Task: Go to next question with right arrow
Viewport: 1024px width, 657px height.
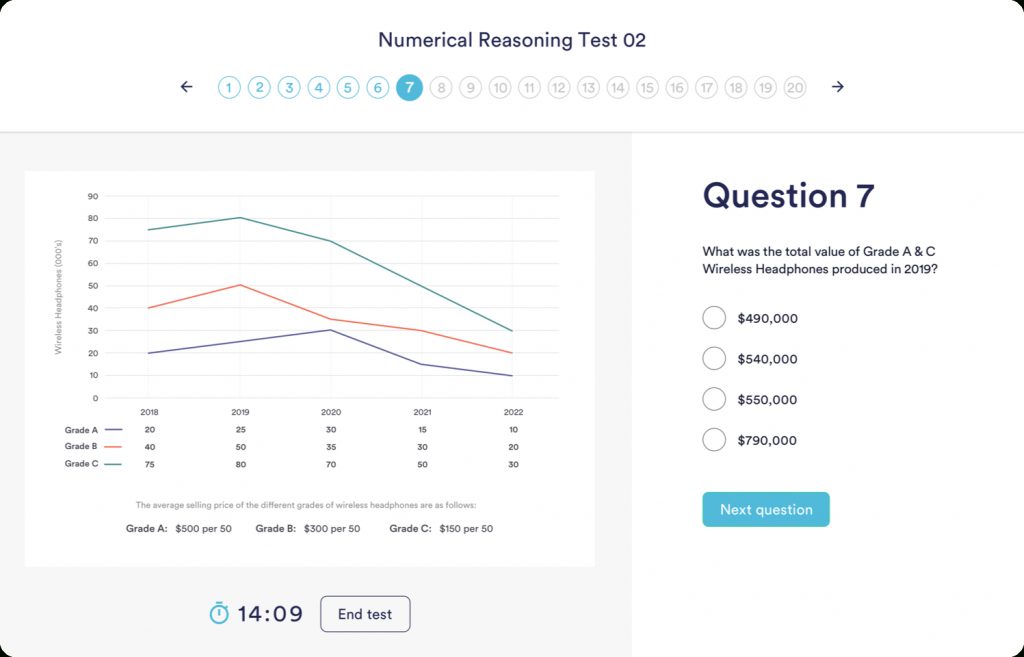Action: [838, 87]
